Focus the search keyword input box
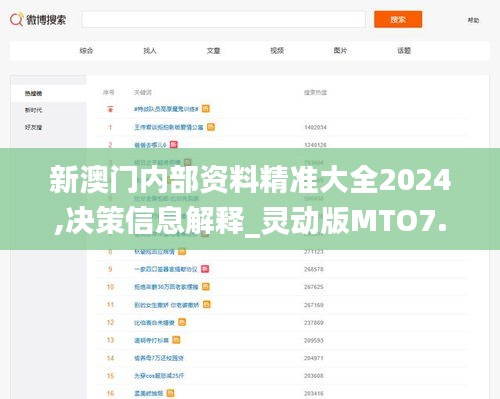This screenshot has height=399, width=500. click(224, 20)
